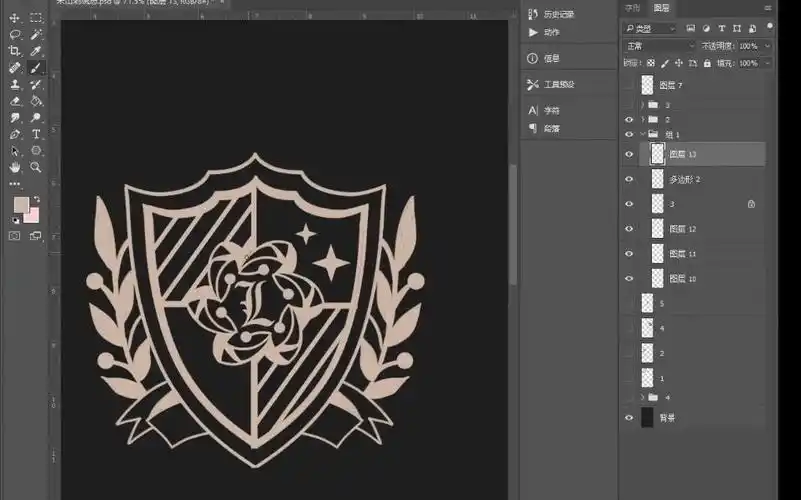This screenshot has width=801, height=500.
Task: Select the Rectangular Marquee tool
Action: (x=36, y=18)
